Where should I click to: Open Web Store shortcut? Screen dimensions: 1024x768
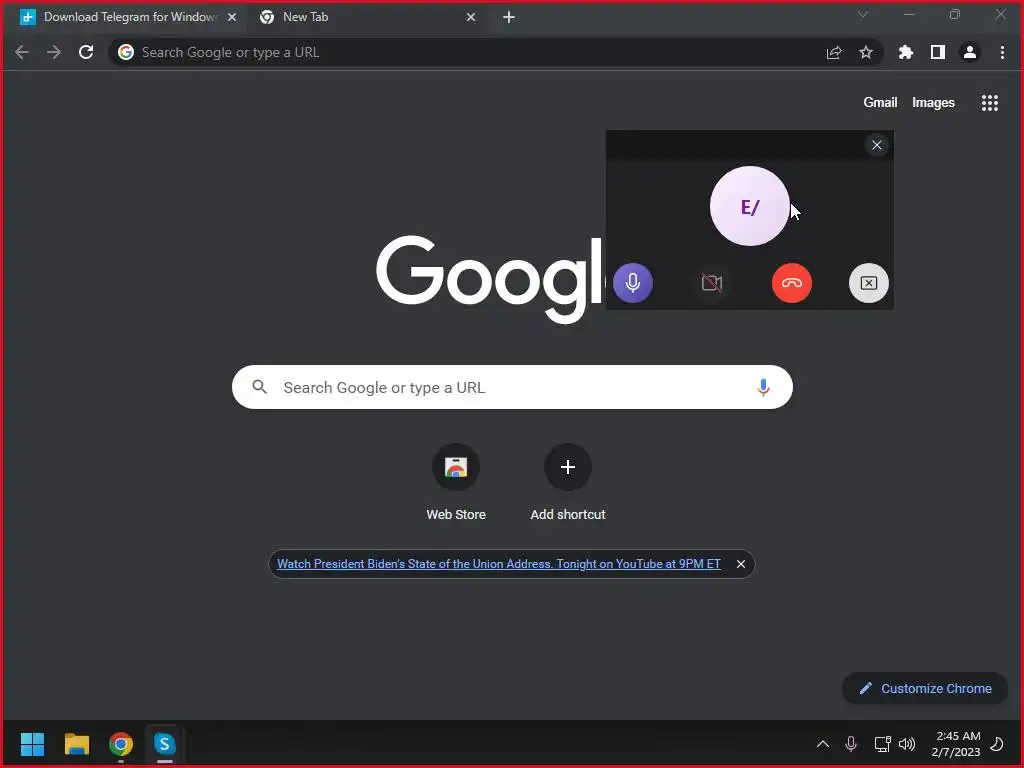(x=456, y=482)
